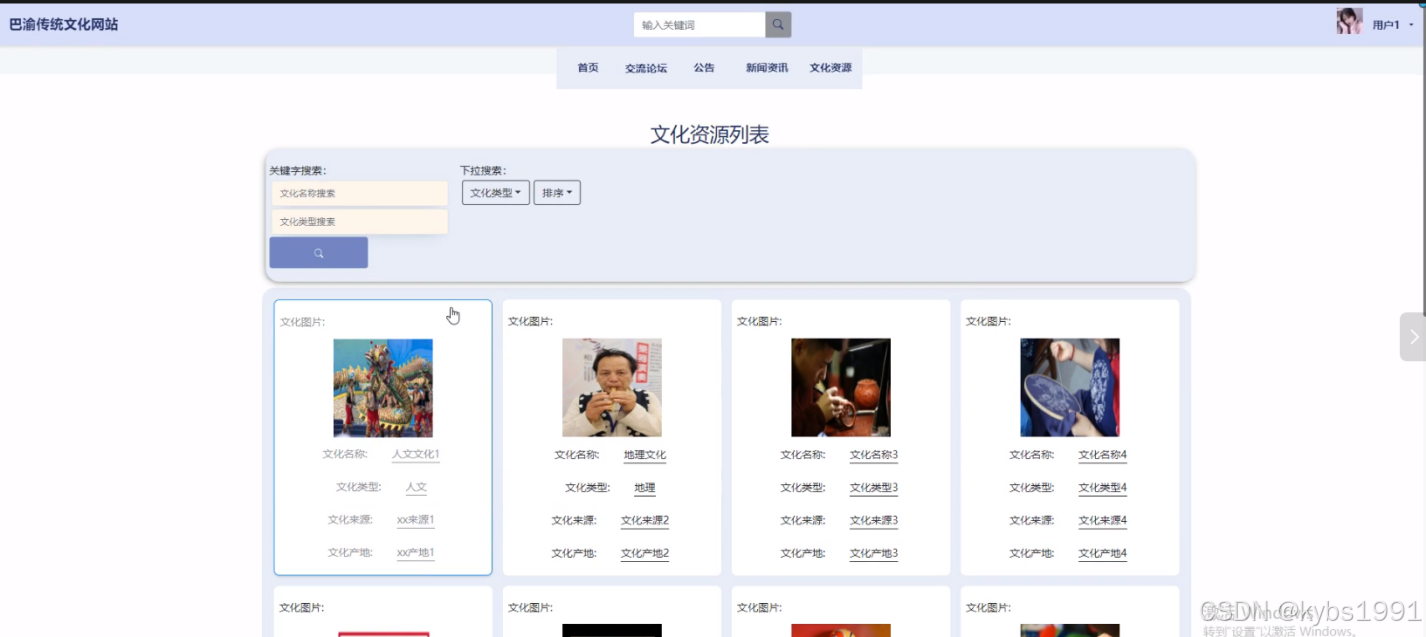The width and height of the screenshot is (1426, 637).
Task: Expand the 用户1 account dropdown
Action: point(1393,25)
